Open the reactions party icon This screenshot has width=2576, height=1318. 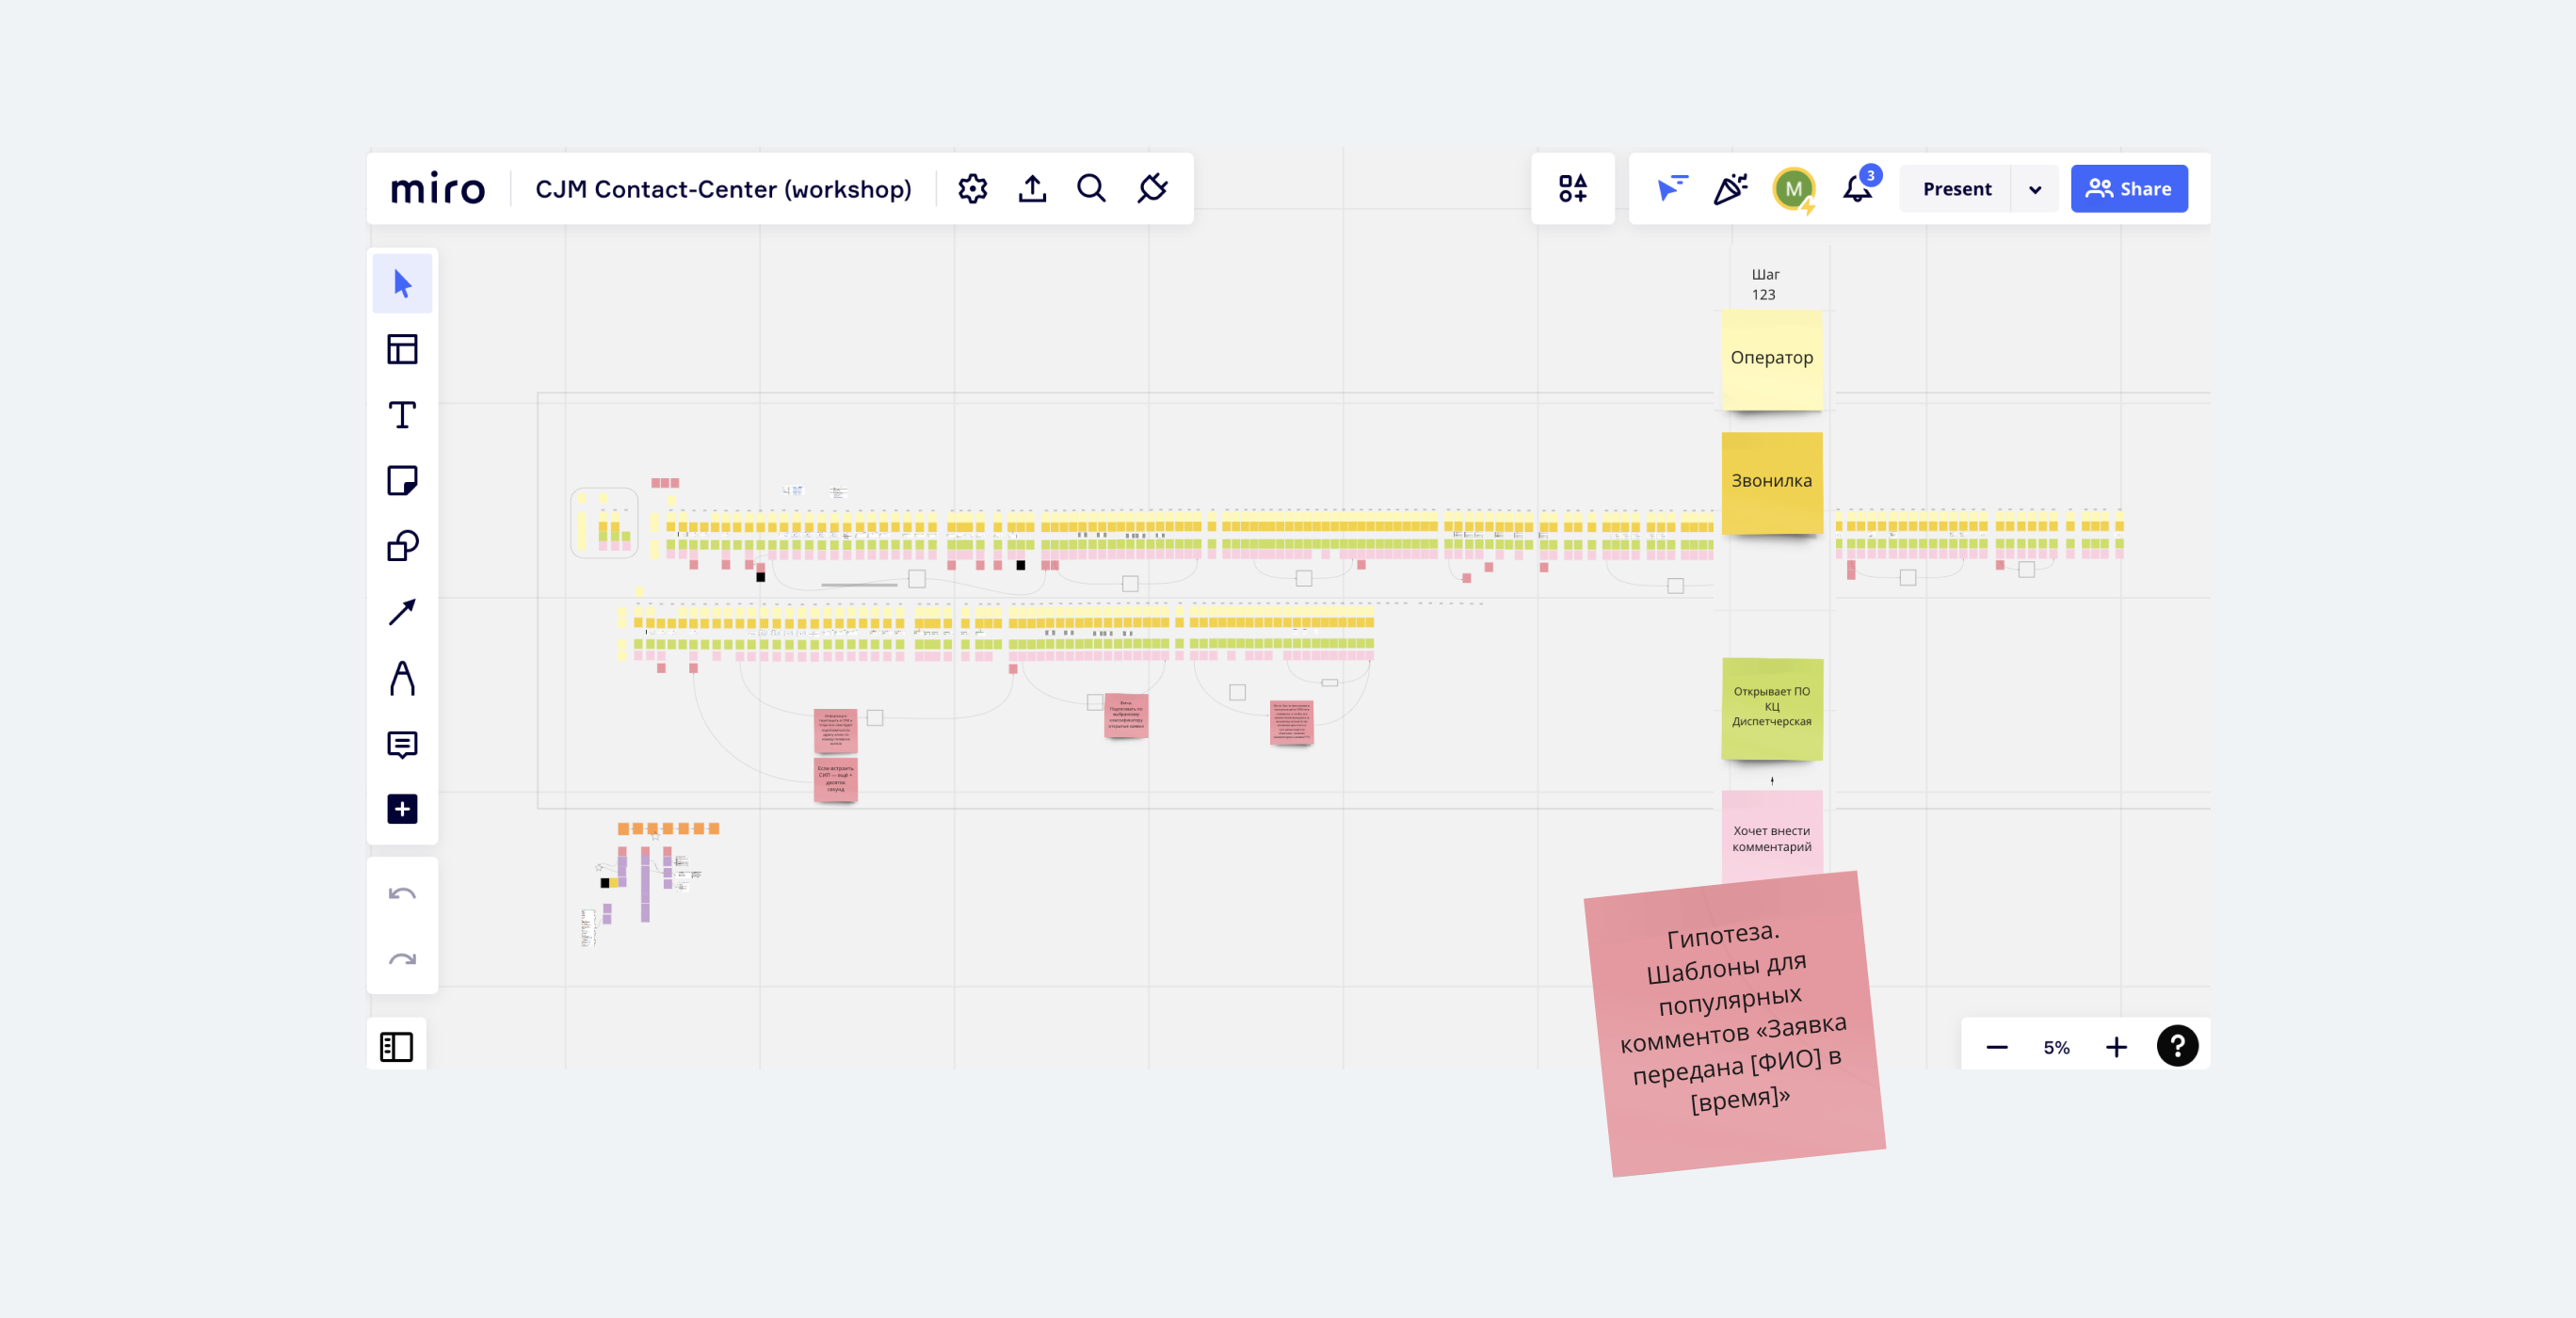[1731, 188]
